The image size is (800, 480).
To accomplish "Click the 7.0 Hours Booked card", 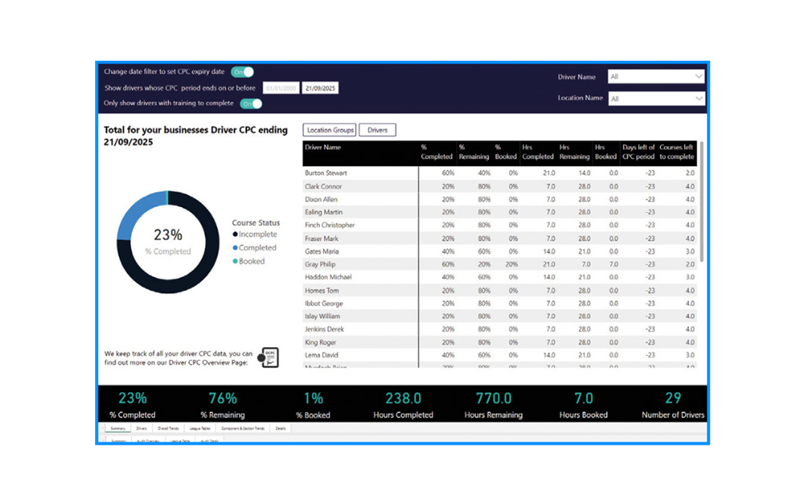I will pos(583,405).
